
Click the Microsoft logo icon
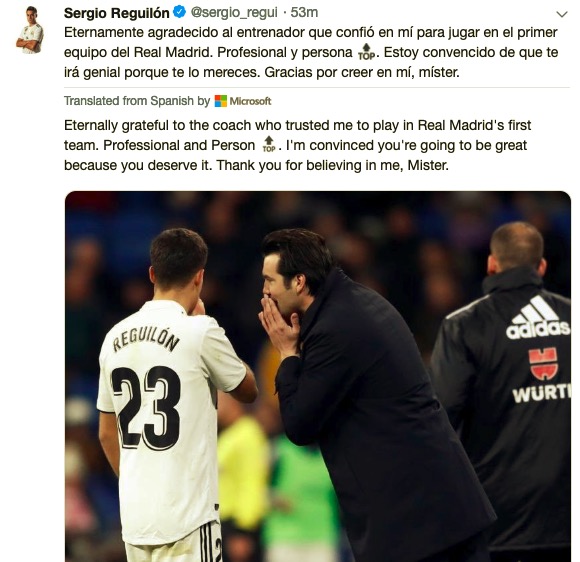220,101
